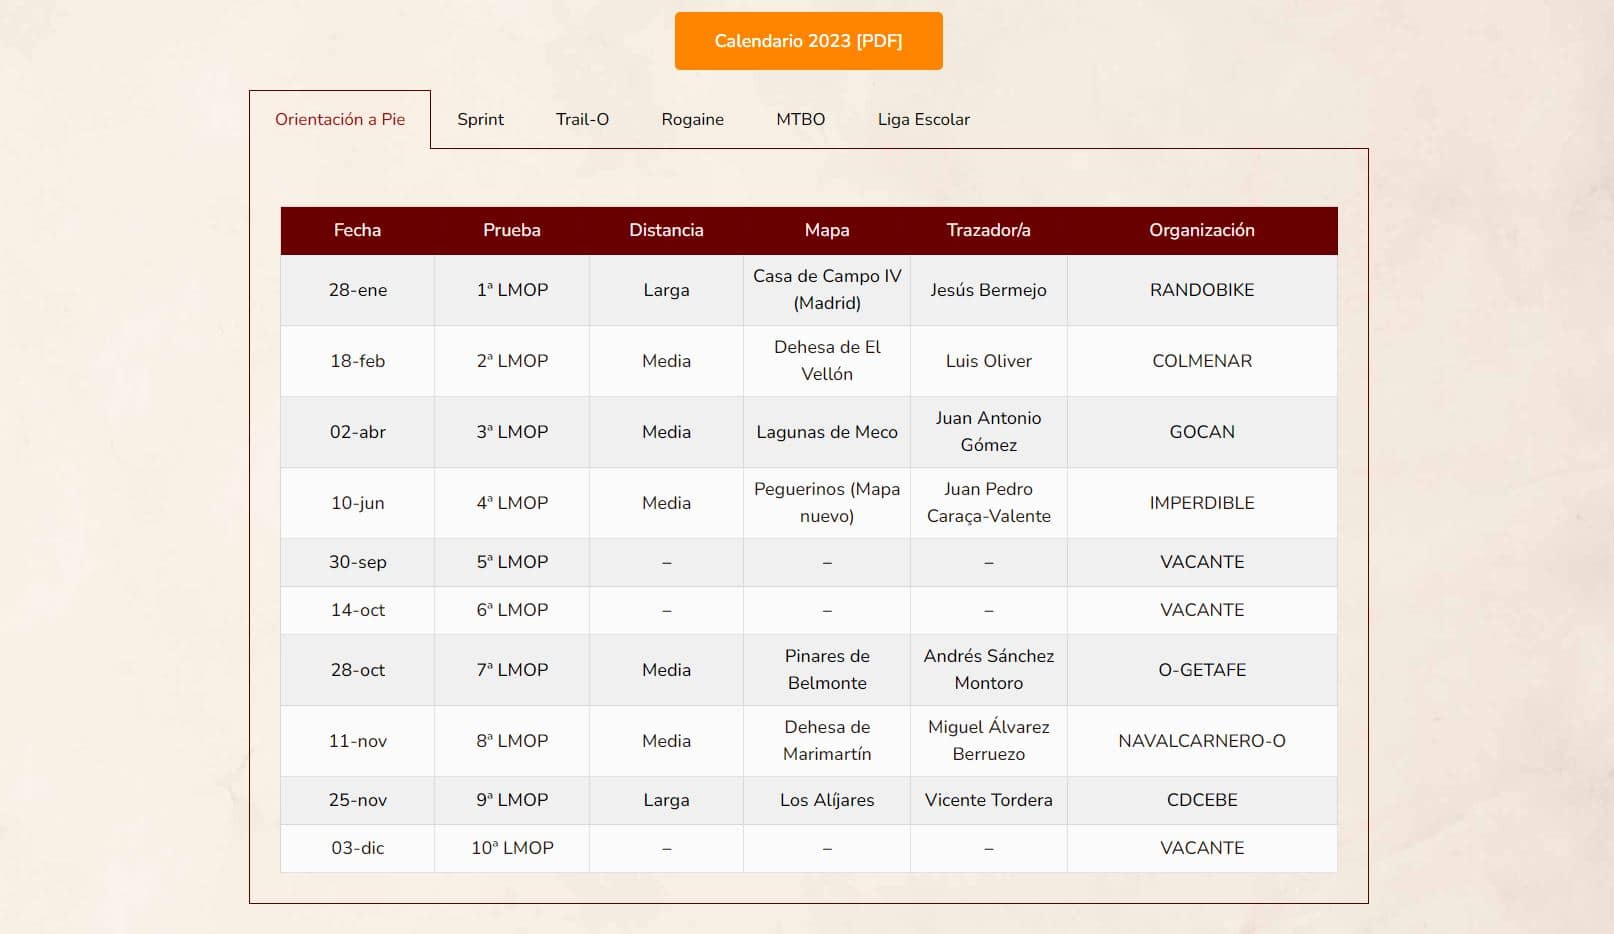Viewport: 1614px width, 934px height.
Task: Click the IMPERDIBLE organization cell
Action: pos(1202,503)
